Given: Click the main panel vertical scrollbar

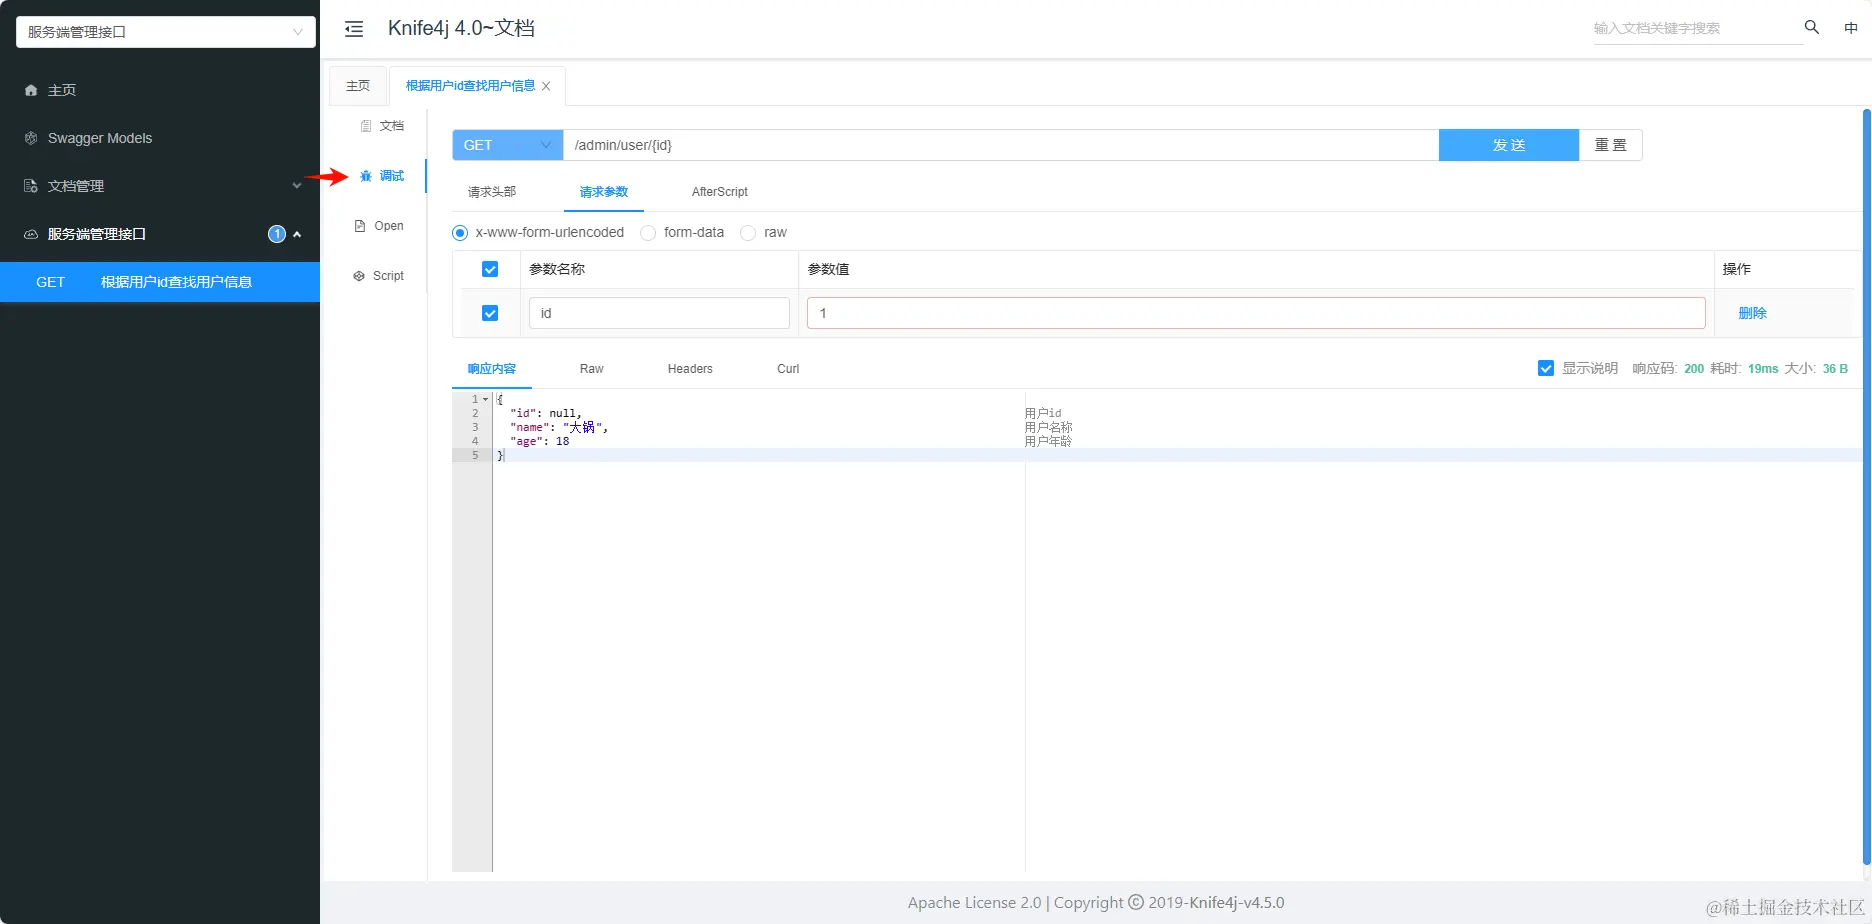Looking at the screenshot, I should tap(1867, 488).
